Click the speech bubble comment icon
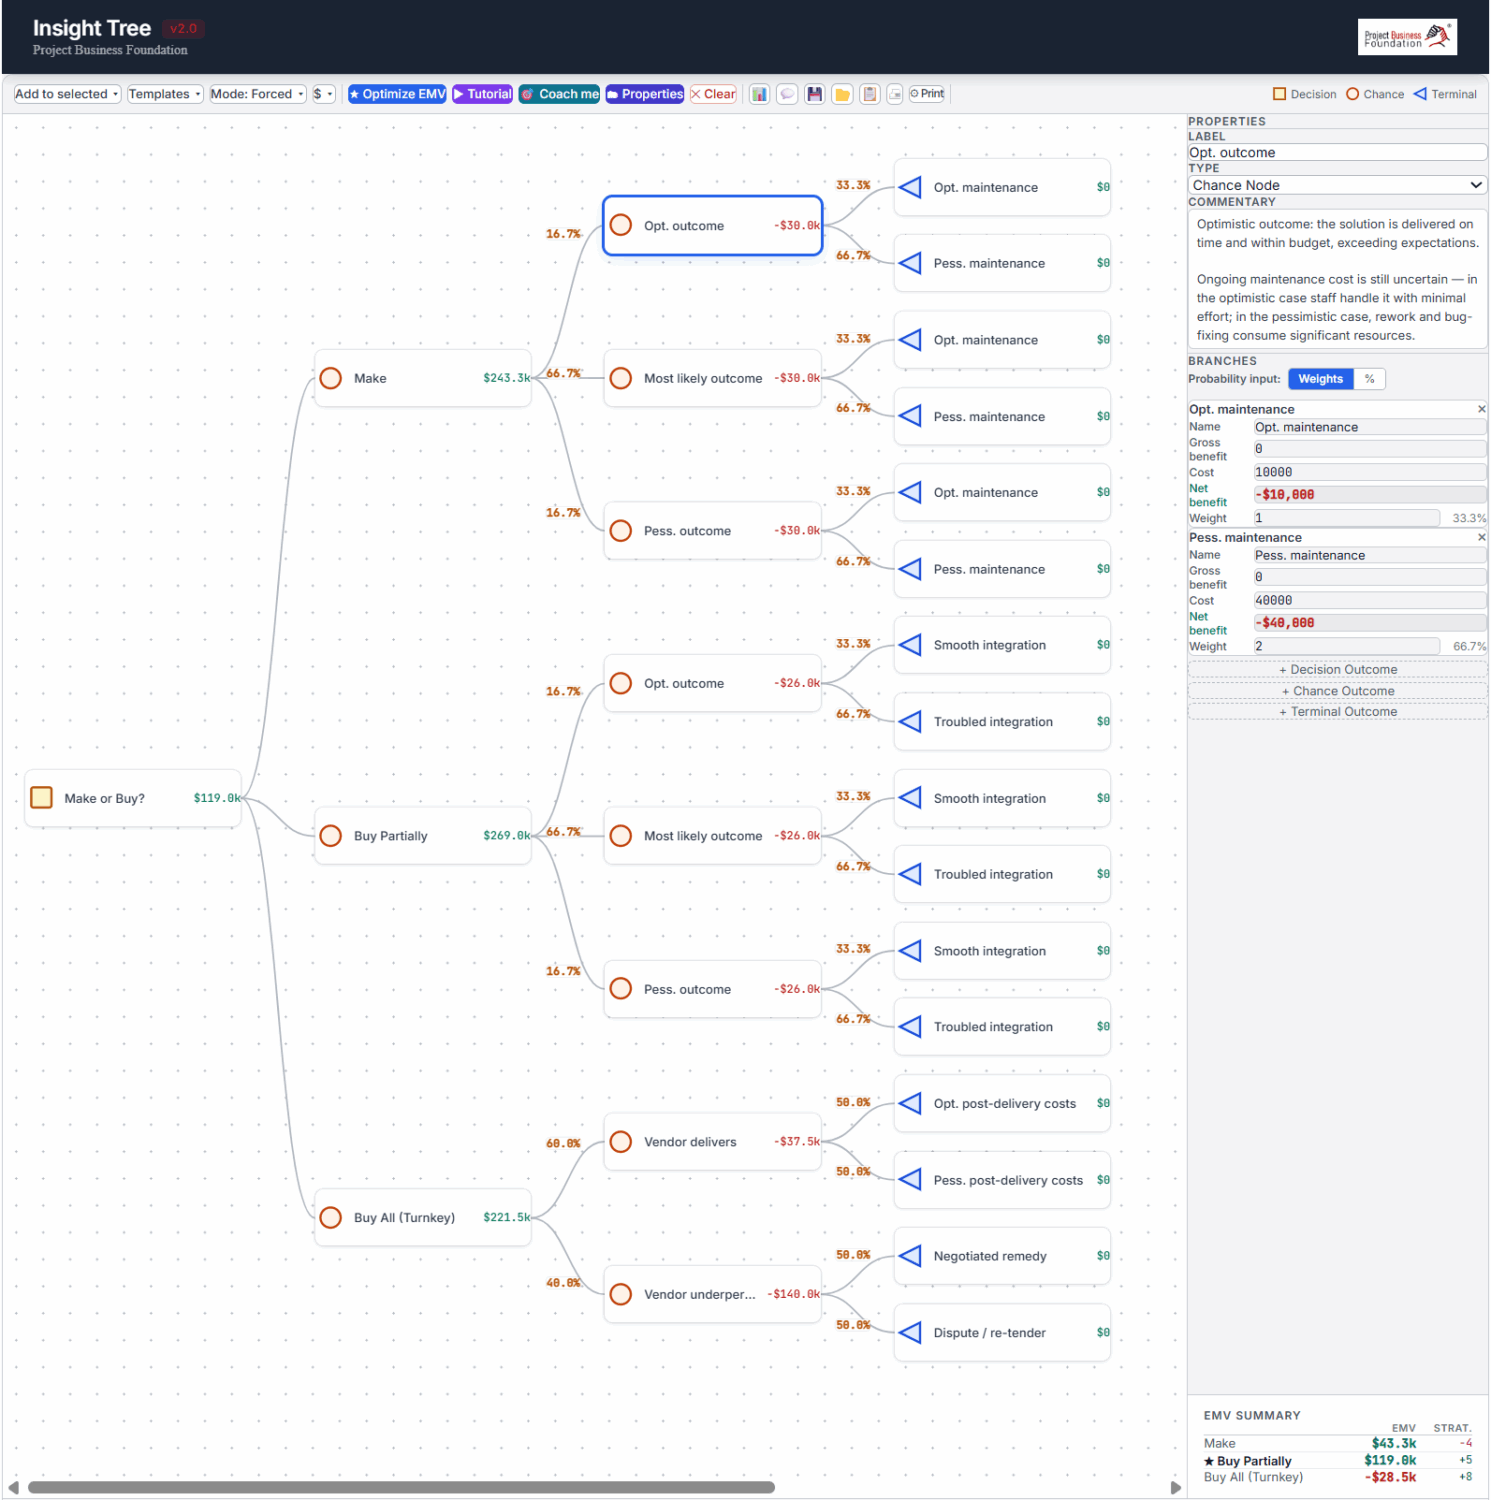 click(787, 94)
